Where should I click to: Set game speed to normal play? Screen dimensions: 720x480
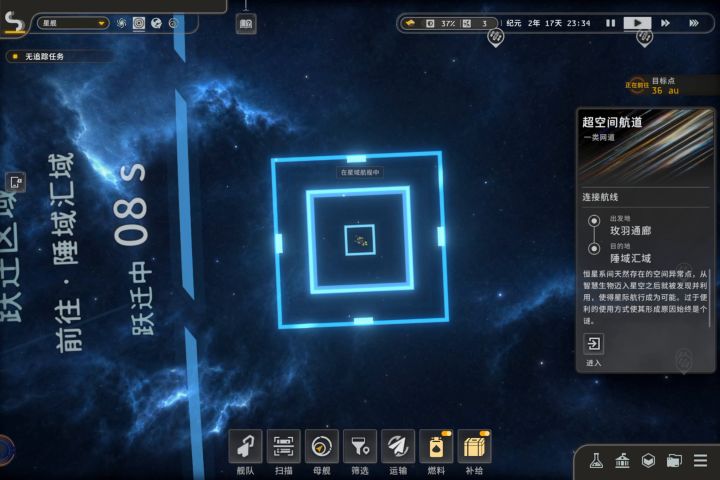(637, 23)
